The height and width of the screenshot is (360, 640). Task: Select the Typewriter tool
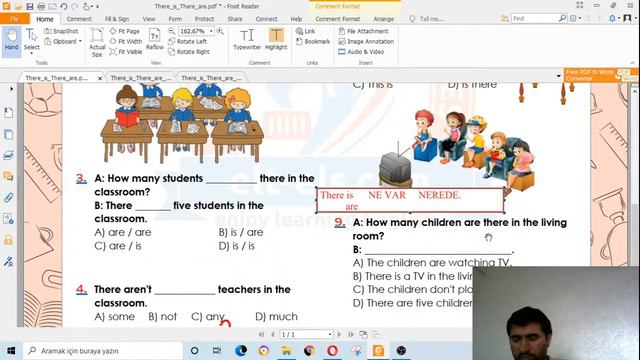pos(247,39)
